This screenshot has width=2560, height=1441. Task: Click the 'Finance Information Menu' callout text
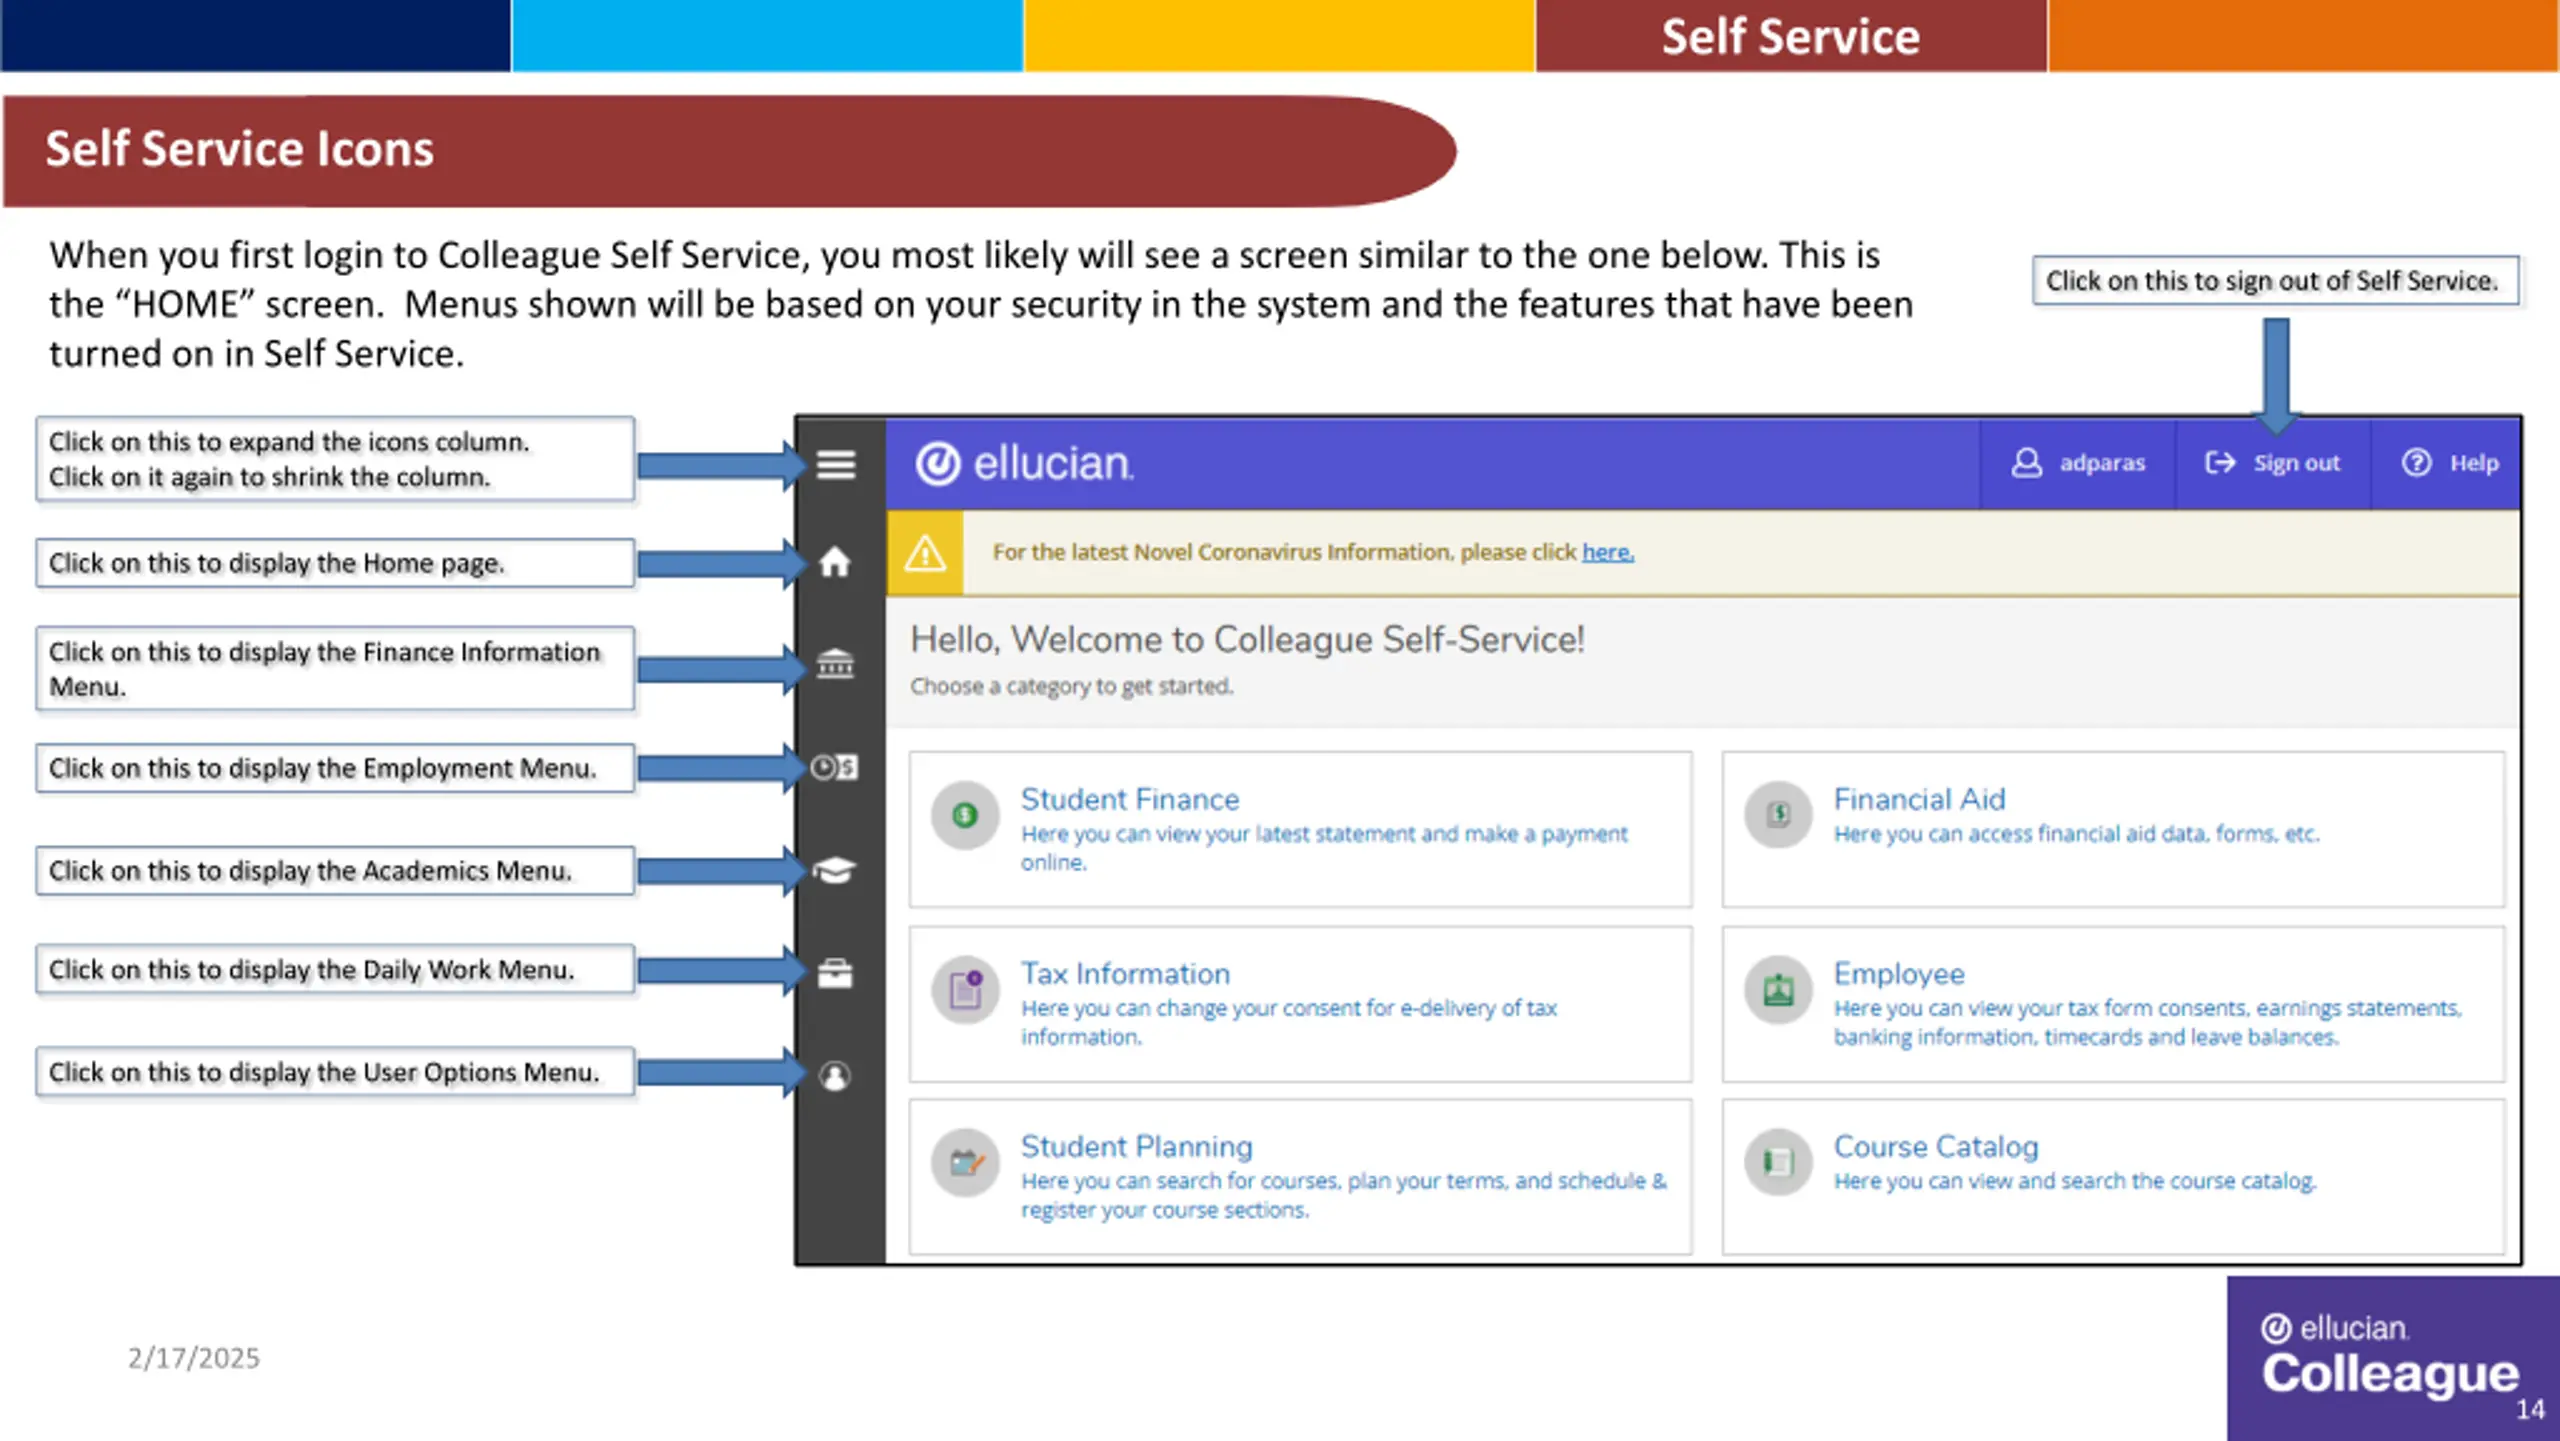pyautogui.click(x=324, y=669)
